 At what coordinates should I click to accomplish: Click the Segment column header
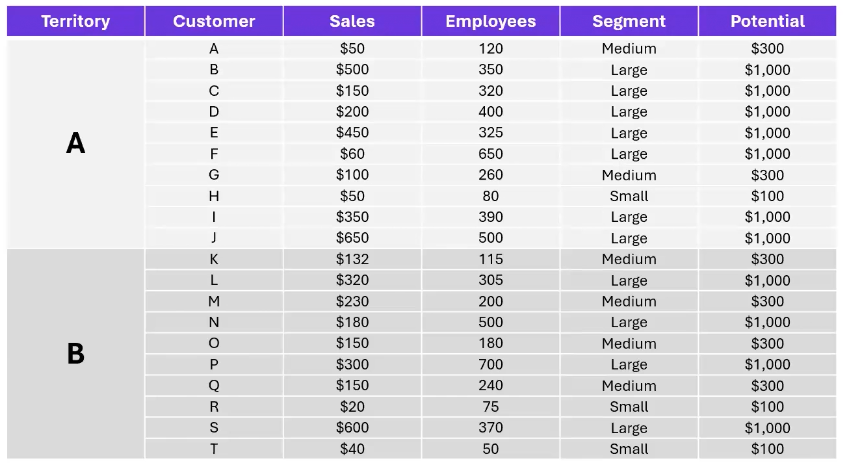pyautogui.click(x=629, y=21)
